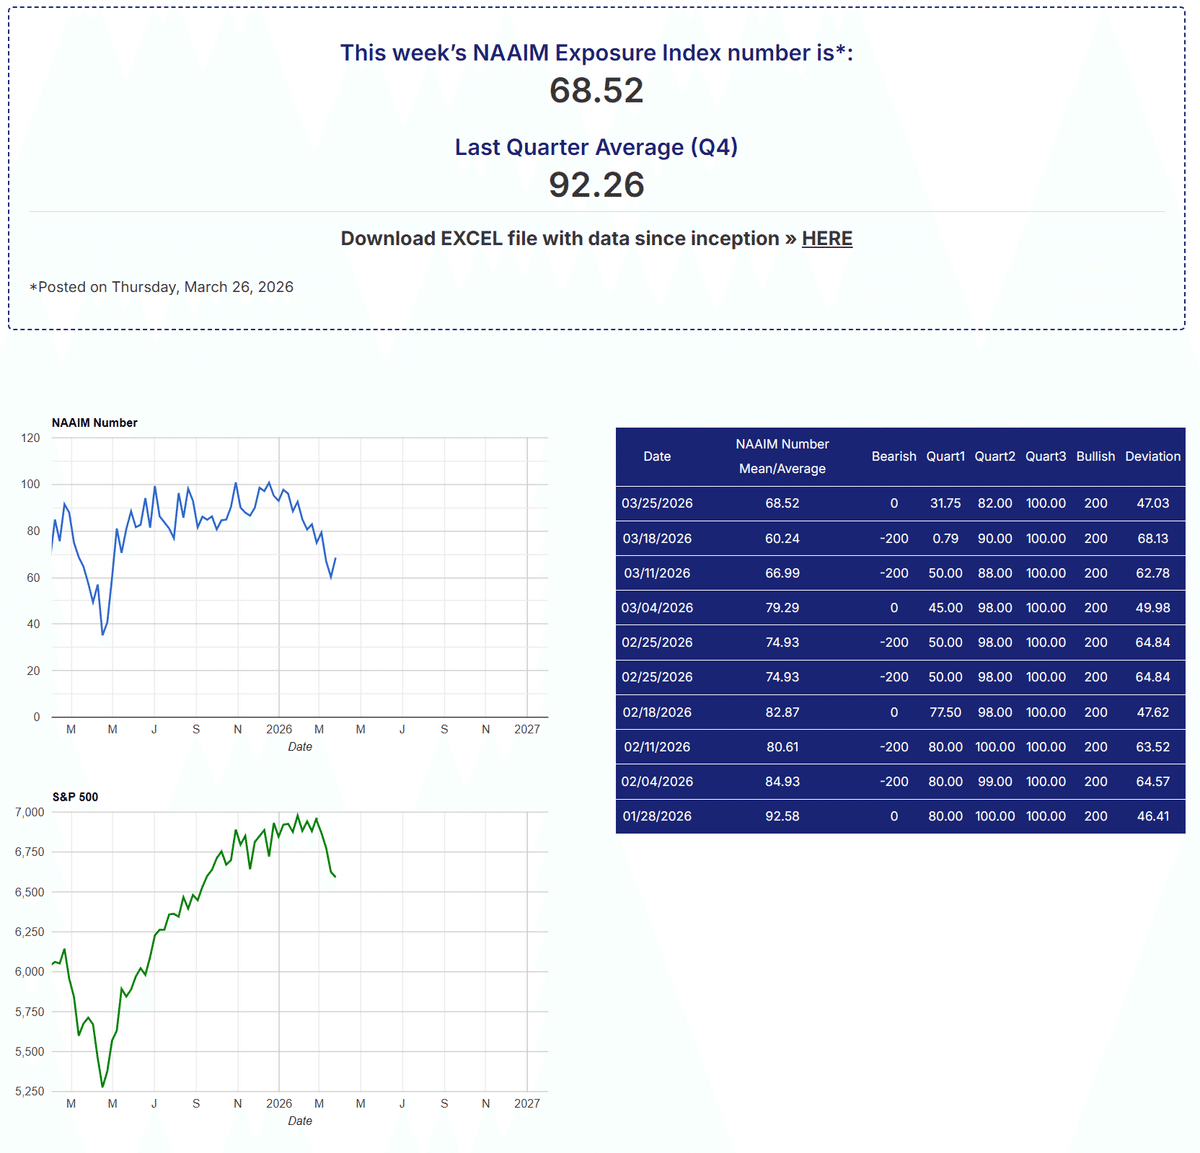Click the 'Posted on Thursday, March 26, 2026' note
1200x1153 pixels.
[162, 287]
